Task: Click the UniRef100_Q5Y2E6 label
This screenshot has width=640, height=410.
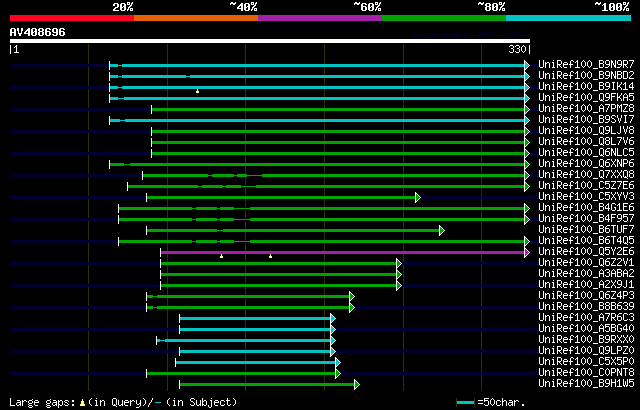Action: pos(586,252)
